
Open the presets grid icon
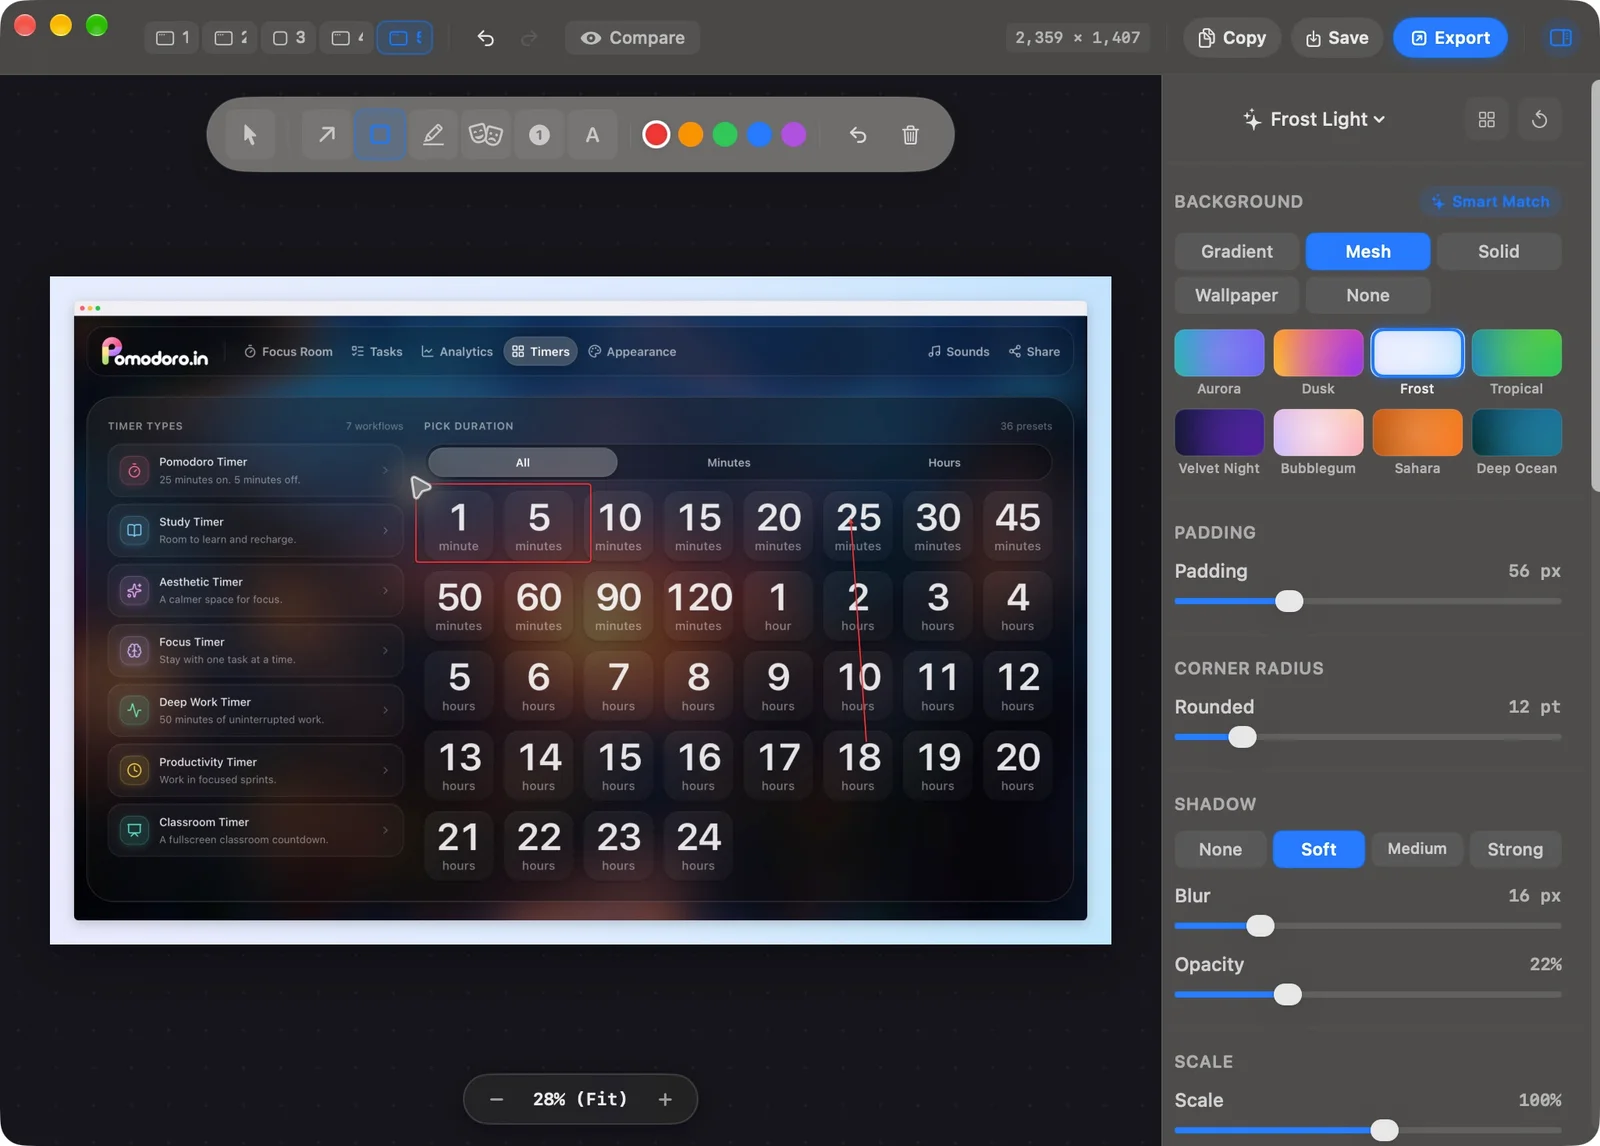1487,119
